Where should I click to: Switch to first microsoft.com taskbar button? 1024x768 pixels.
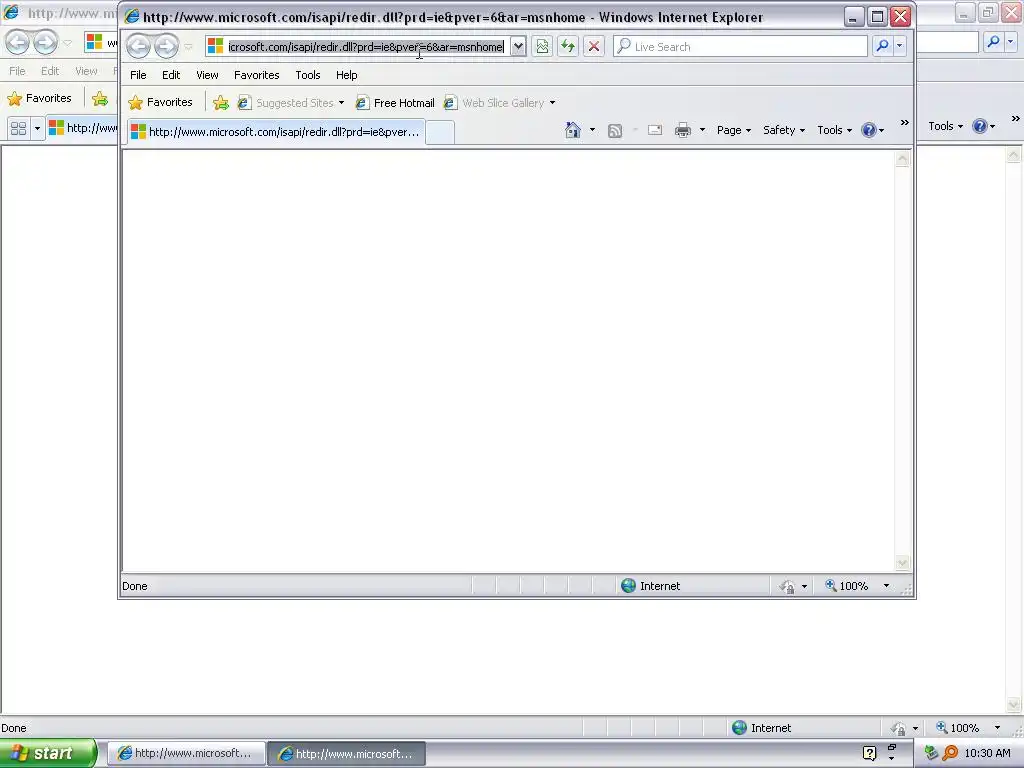185,754
